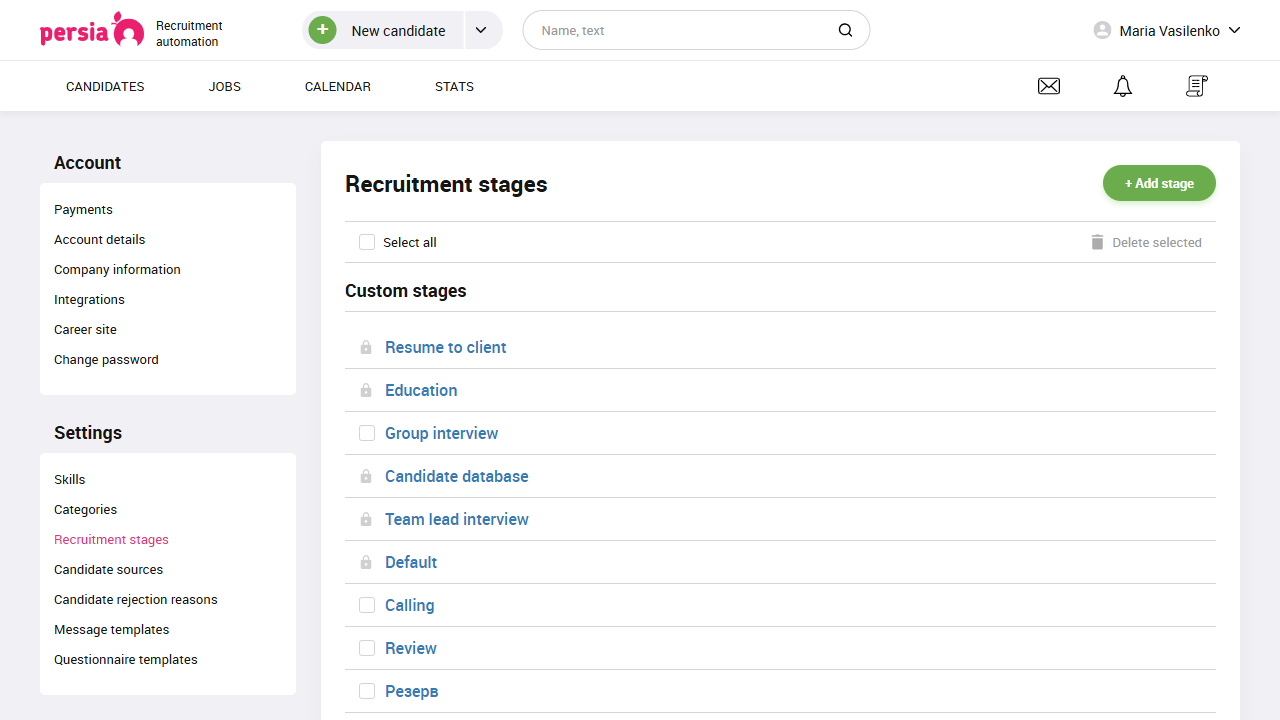
Task: Click the lock icon beside Education stage
Action: [x=366, y=390]
